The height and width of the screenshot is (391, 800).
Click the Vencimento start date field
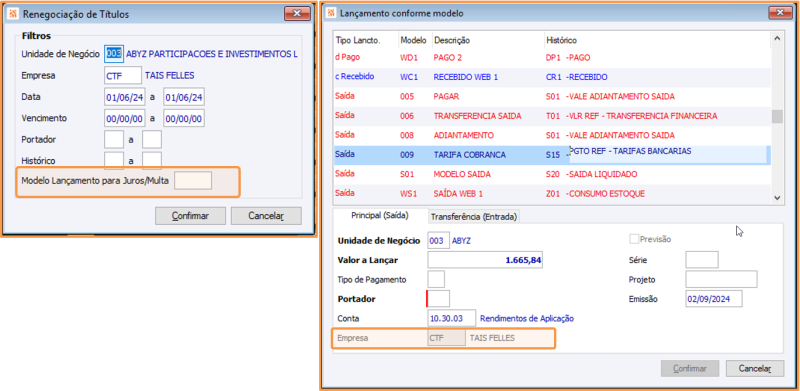pos(124,118)
